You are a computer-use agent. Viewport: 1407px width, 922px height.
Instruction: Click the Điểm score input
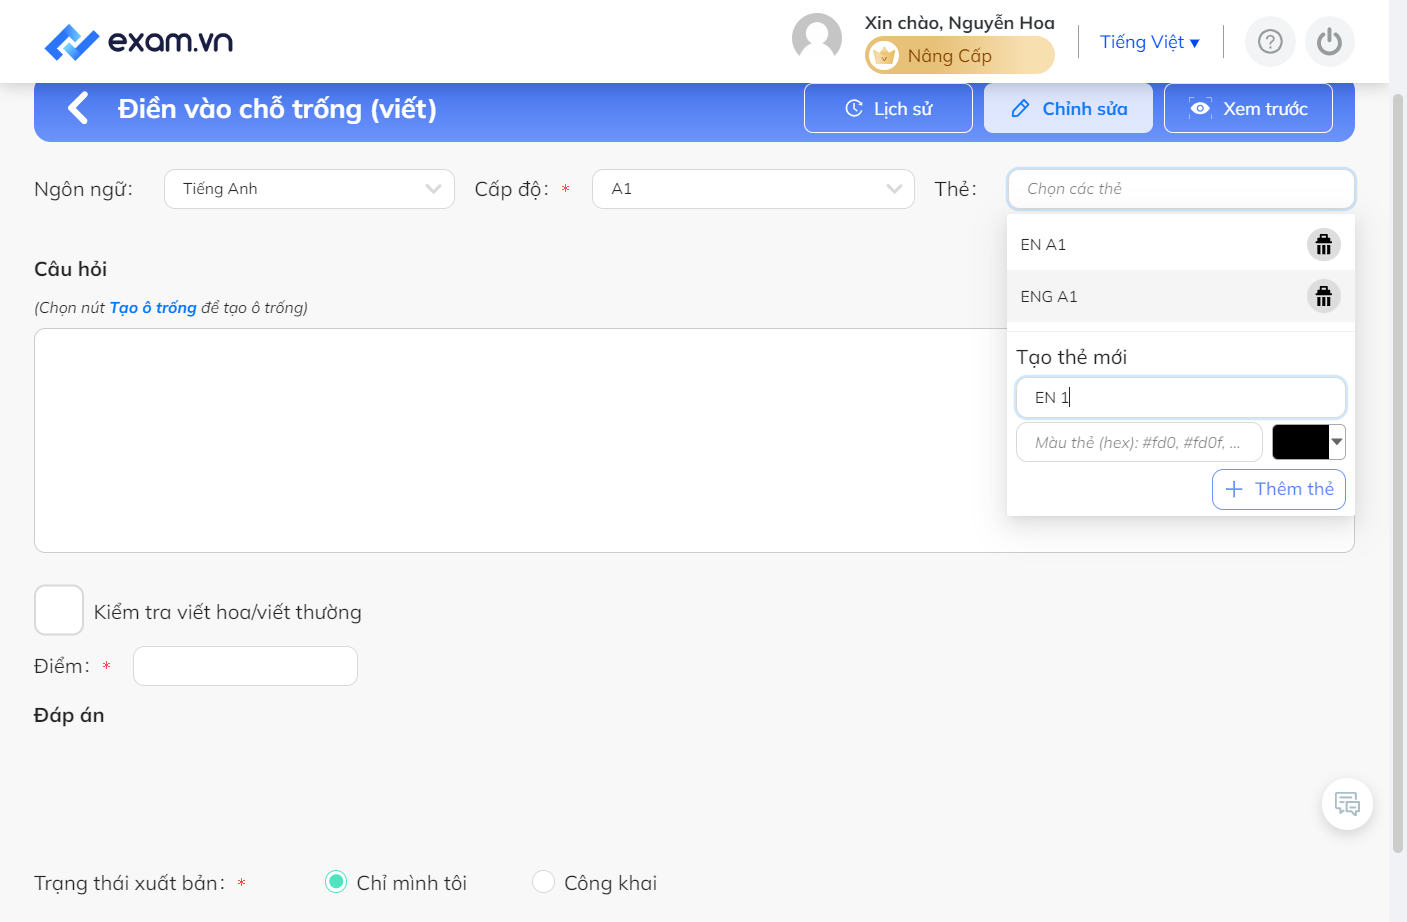(245, 666)
